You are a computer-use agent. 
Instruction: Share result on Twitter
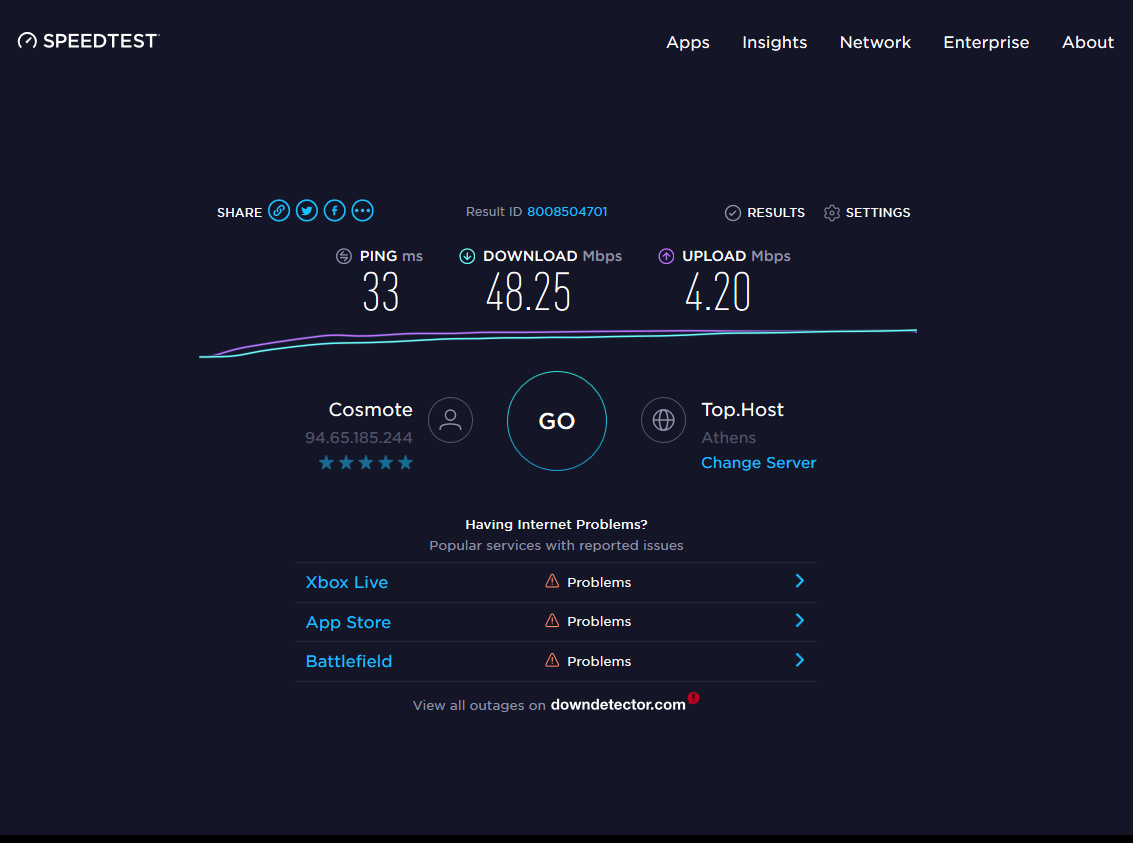(x=307, y=211)
